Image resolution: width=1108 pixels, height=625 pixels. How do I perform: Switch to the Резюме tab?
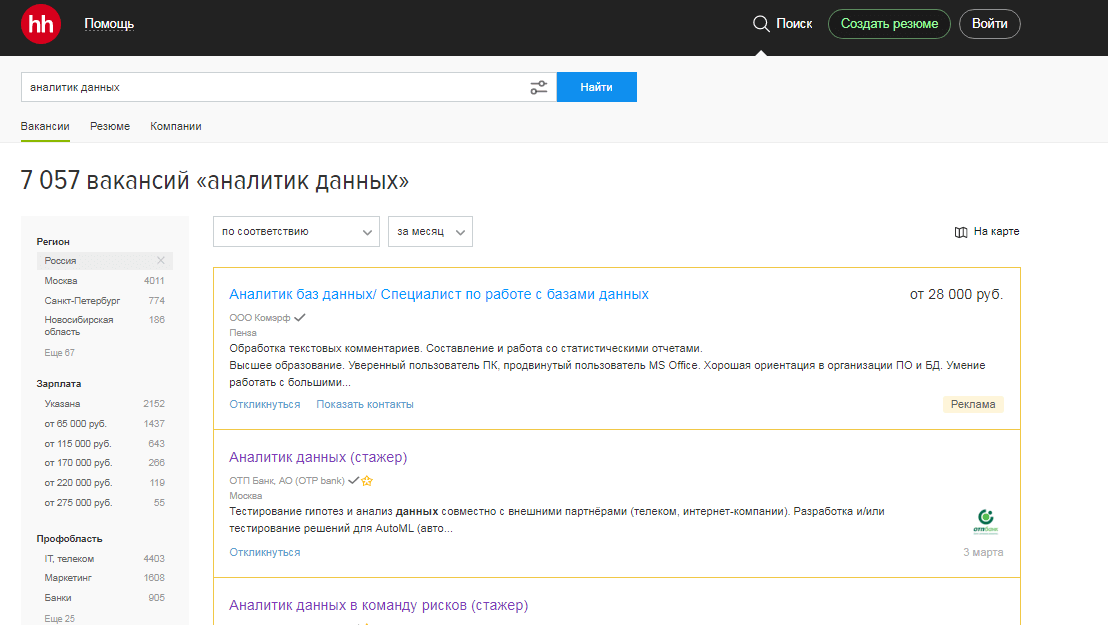110,127
